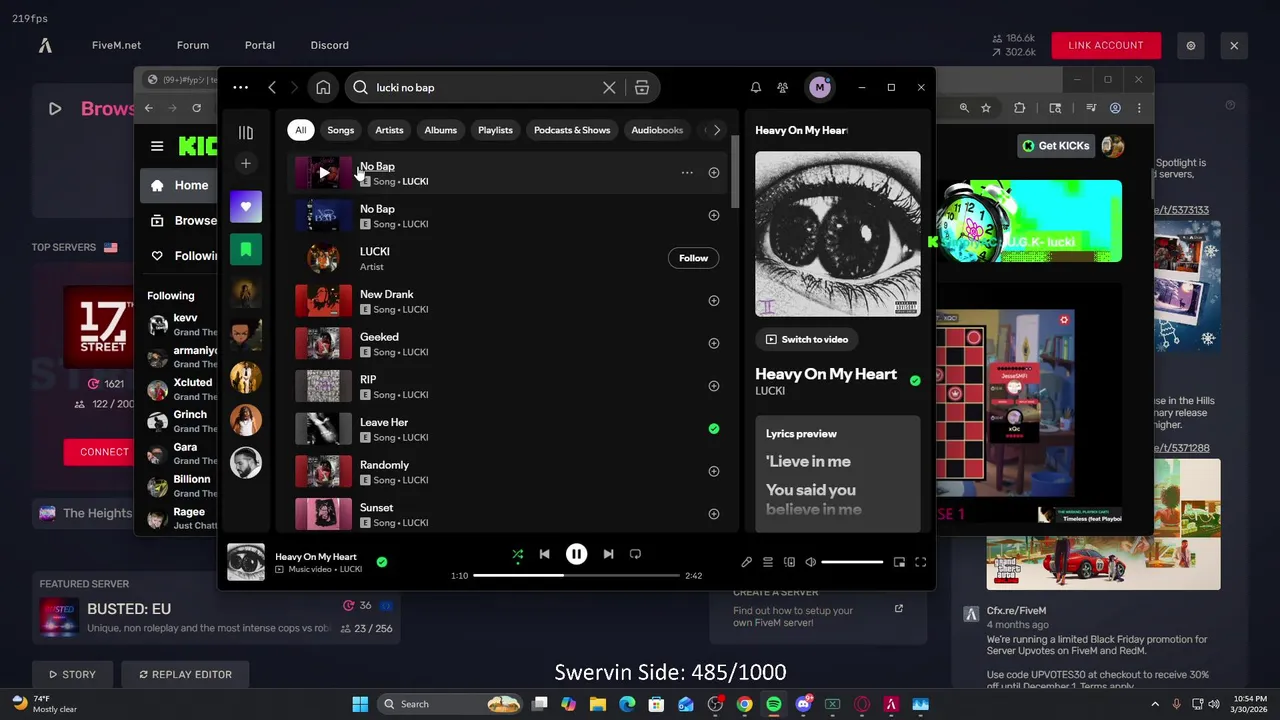1280x720 pixels.
Task: Toggle shuffle in Spotify player
Action: coord(517,554)
